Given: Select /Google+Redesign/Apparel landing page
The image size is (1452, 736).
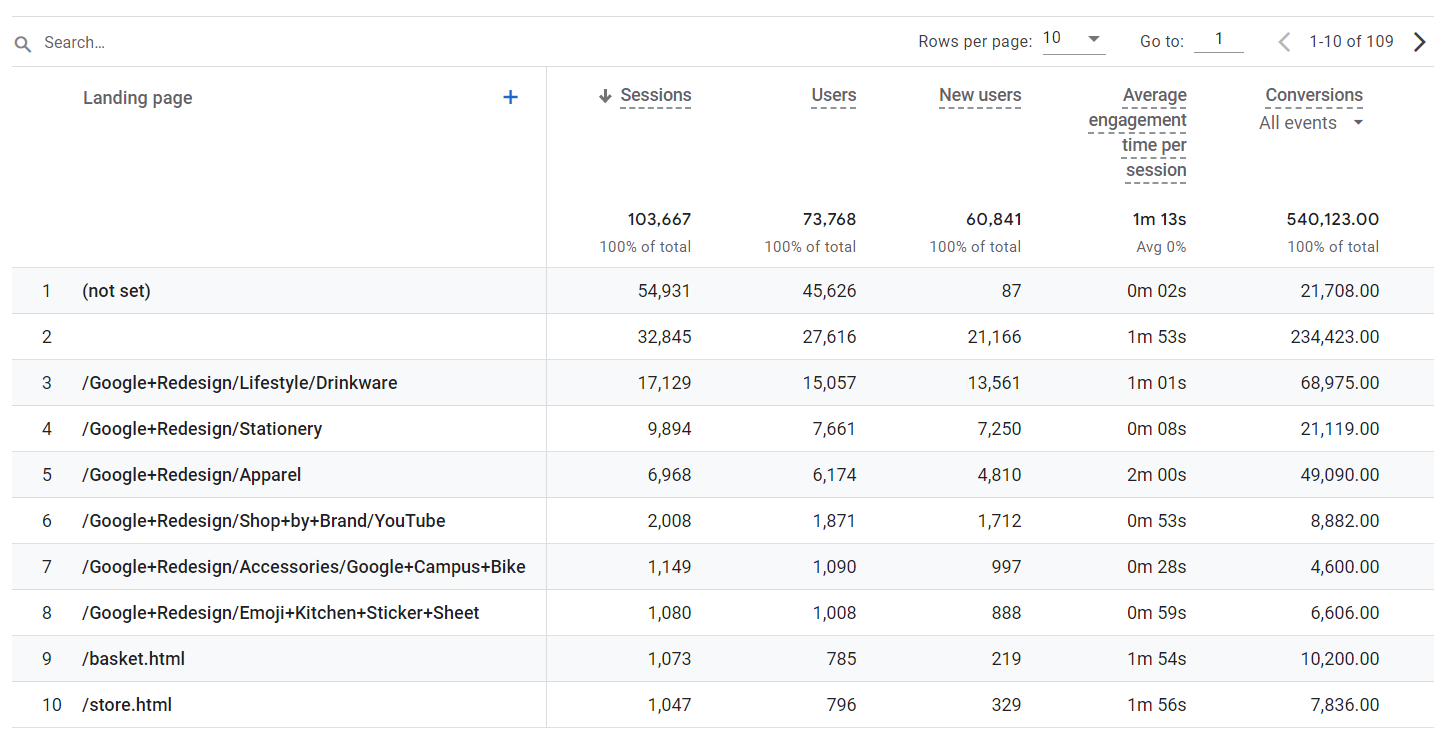Looking at the screenshot, I should click(192, 475).
